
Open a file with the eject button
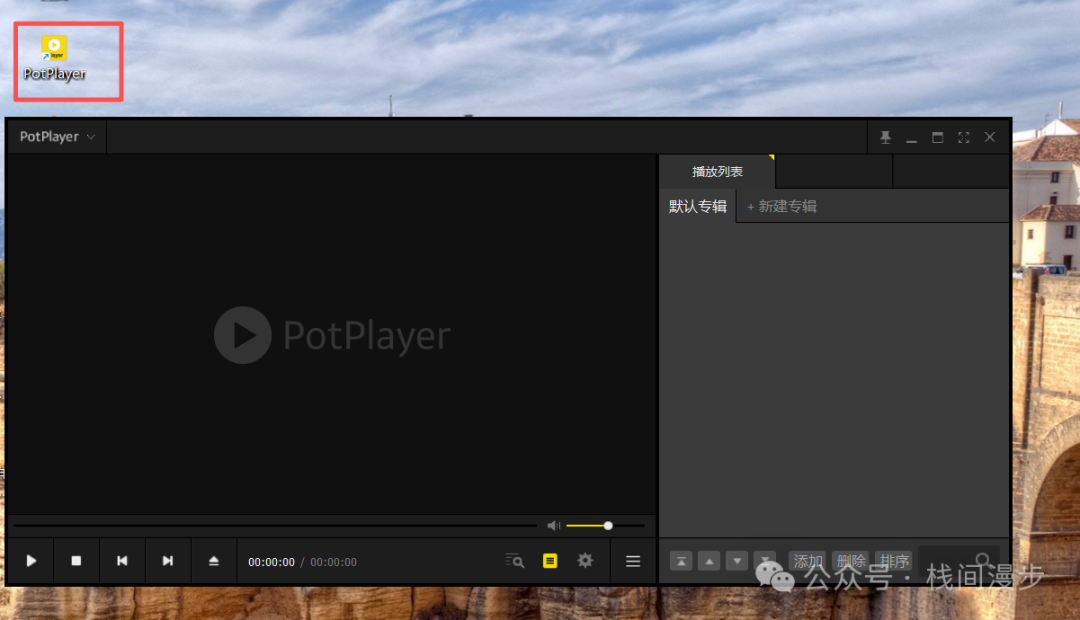point(214,561)
